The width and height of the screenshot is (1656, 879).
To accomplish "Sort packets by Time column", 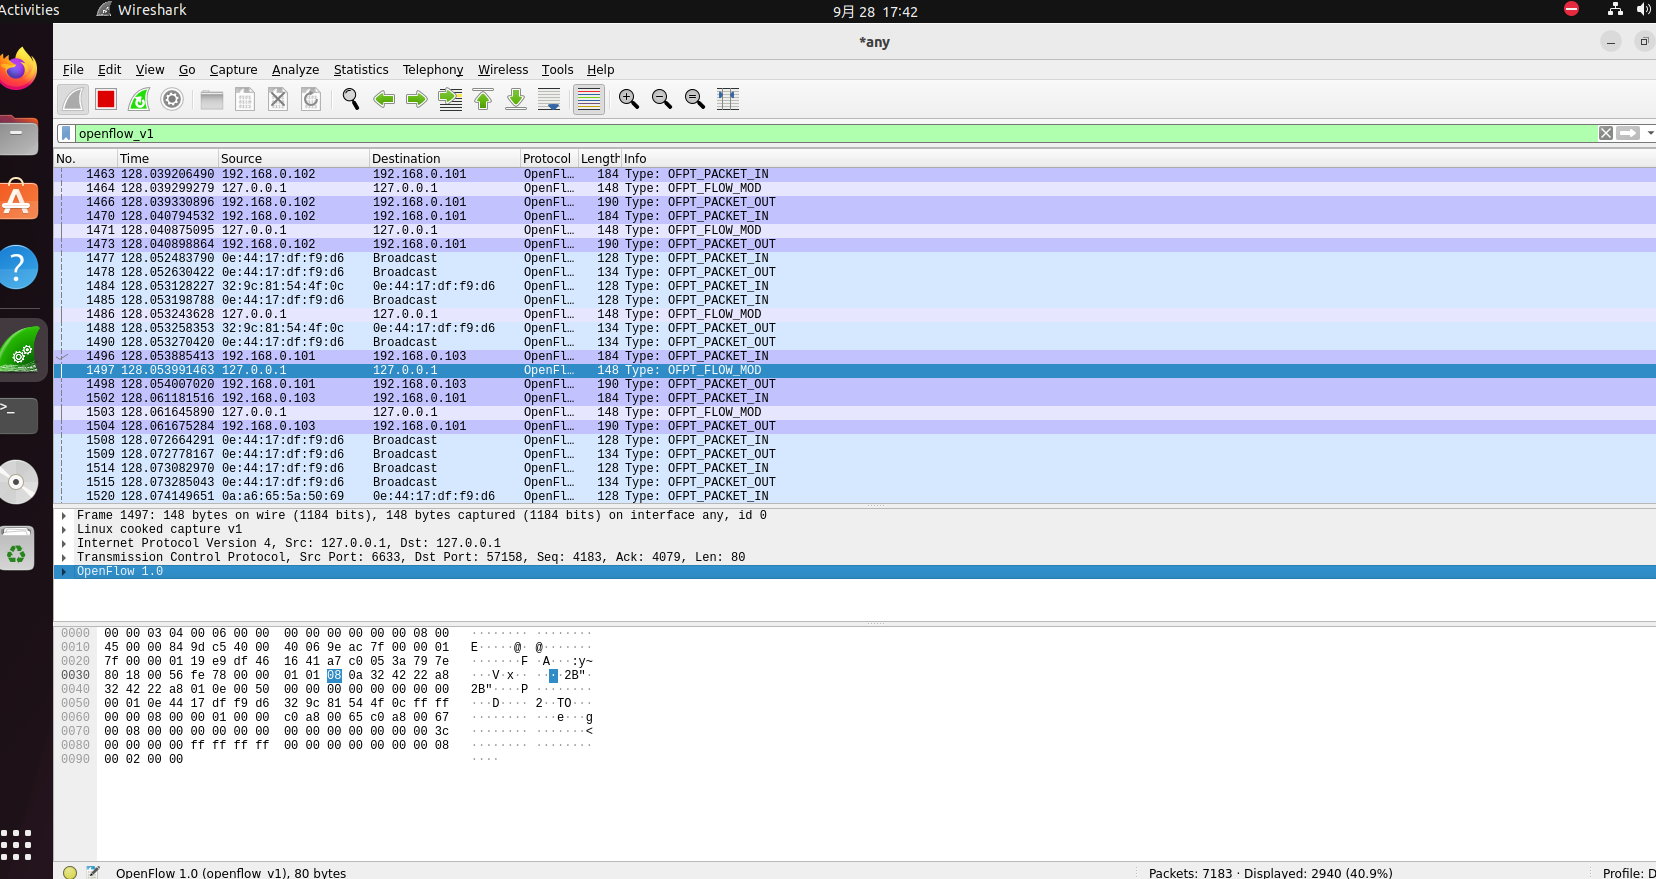I will click(x=167, y=159).
